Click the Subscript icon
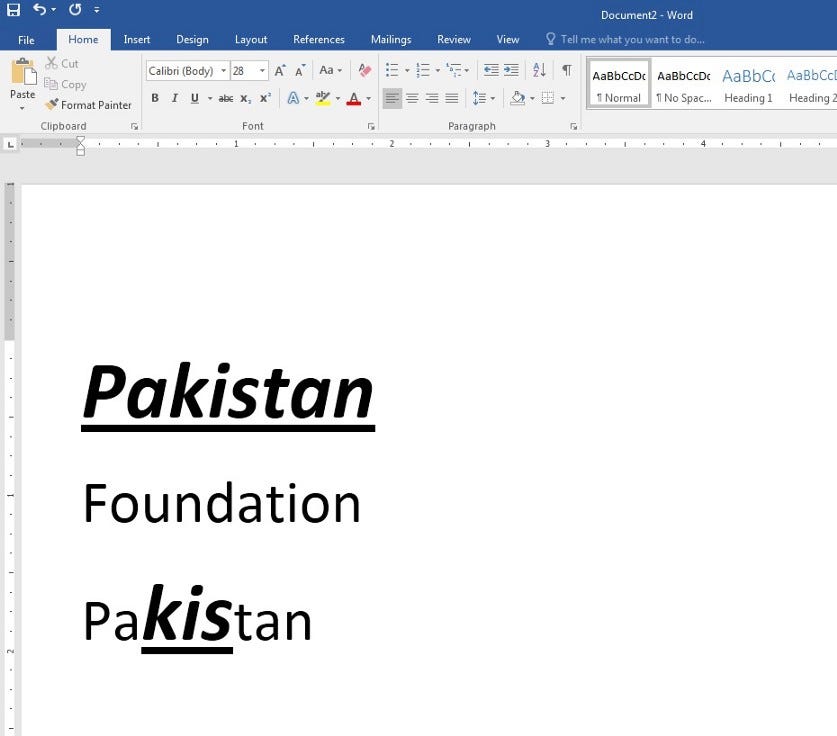Screen dimensions: 837x736 click(x=245, y=98)
